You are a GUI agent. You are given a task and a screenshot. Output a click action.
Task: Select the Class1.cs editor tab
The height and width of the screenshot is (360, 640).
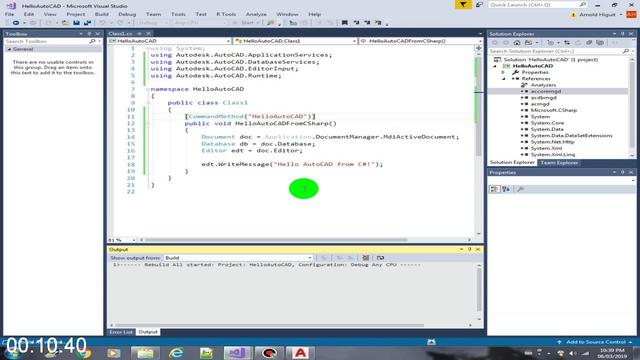pos(120,33)
